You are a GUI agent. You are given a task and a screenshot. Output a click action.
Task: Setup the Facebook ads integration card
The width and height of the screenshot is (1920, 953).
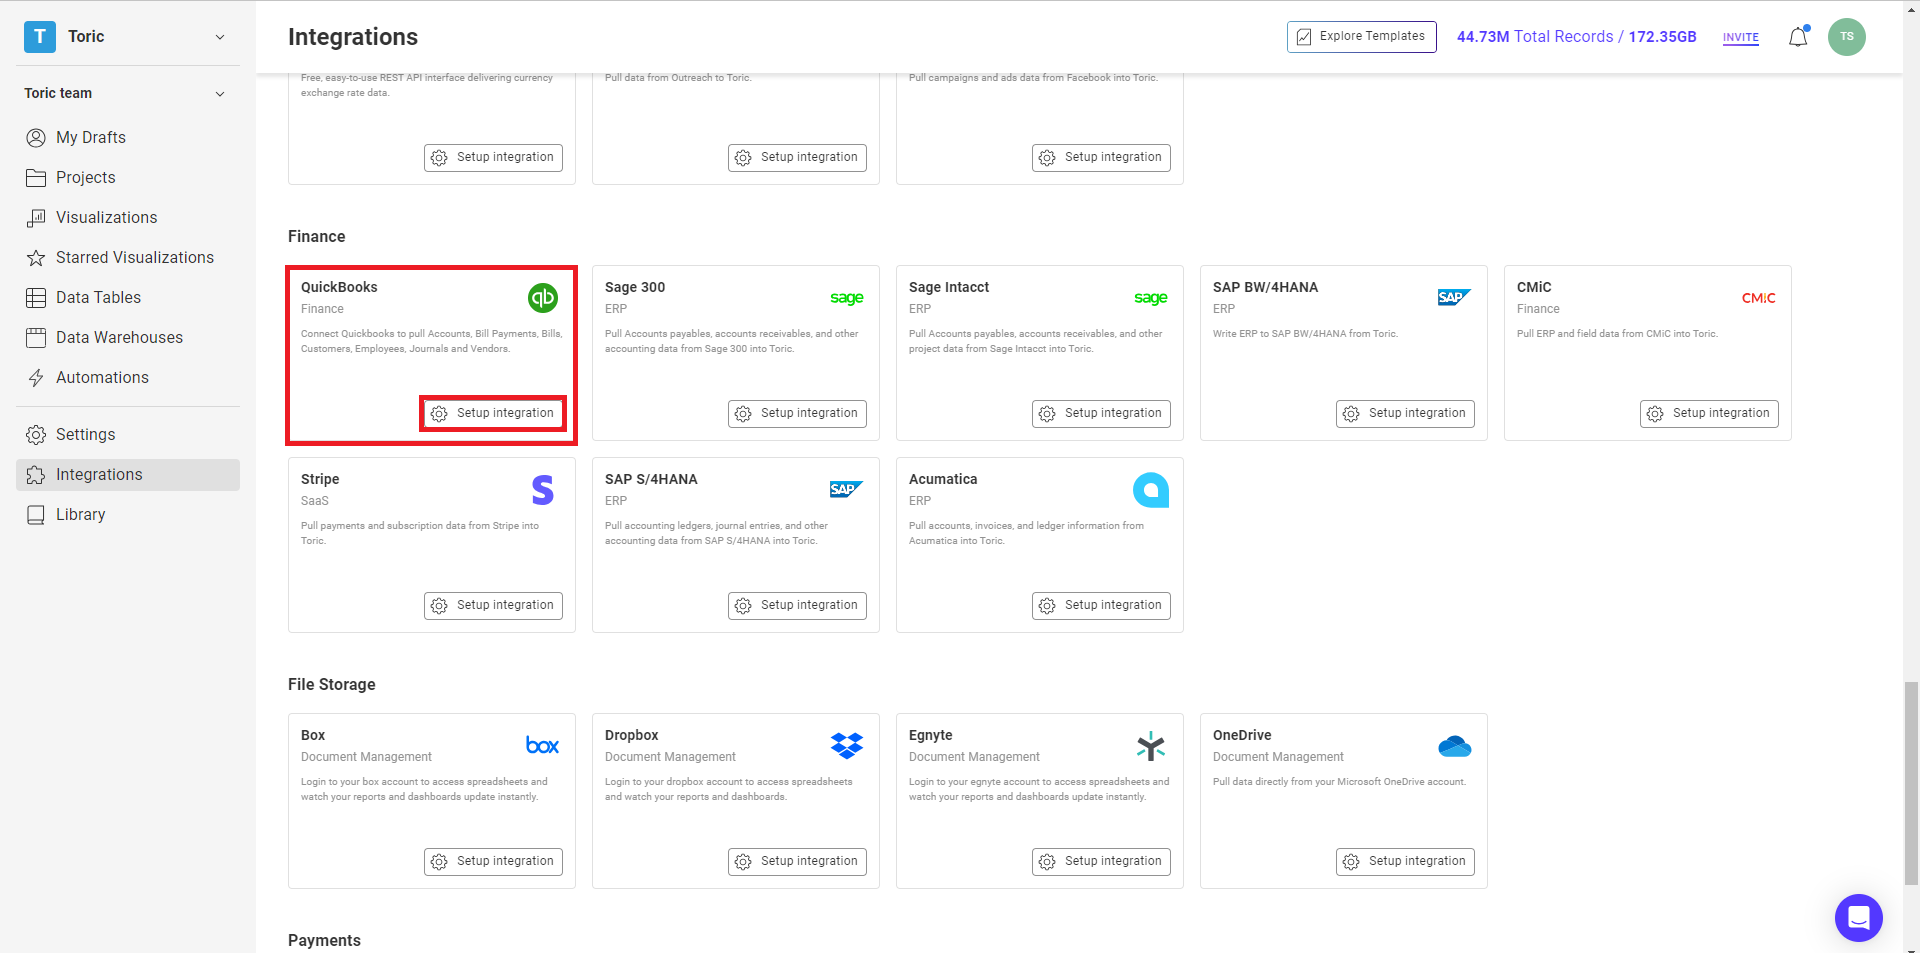tap(1101, 158)
